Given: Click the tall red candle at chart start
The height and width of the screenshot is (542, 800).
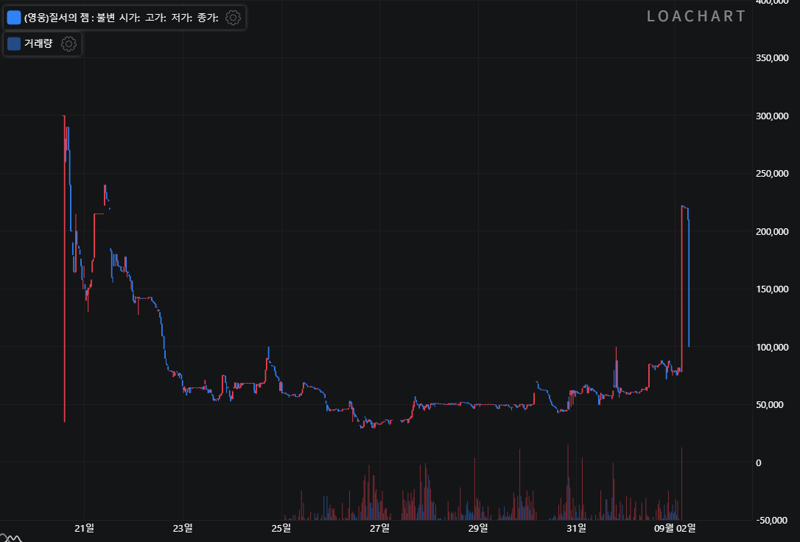Looking at the screenshot, I should 64,268.
